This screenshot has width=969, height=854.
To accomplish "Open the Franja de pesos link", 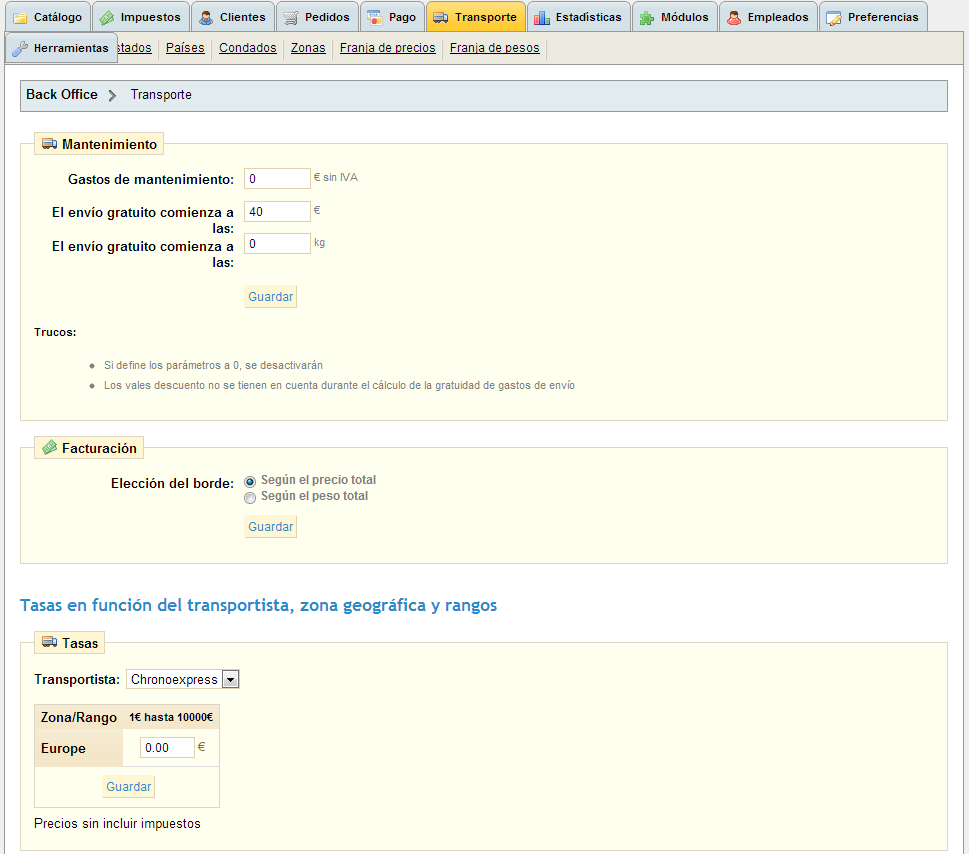I will pos(494,48).
